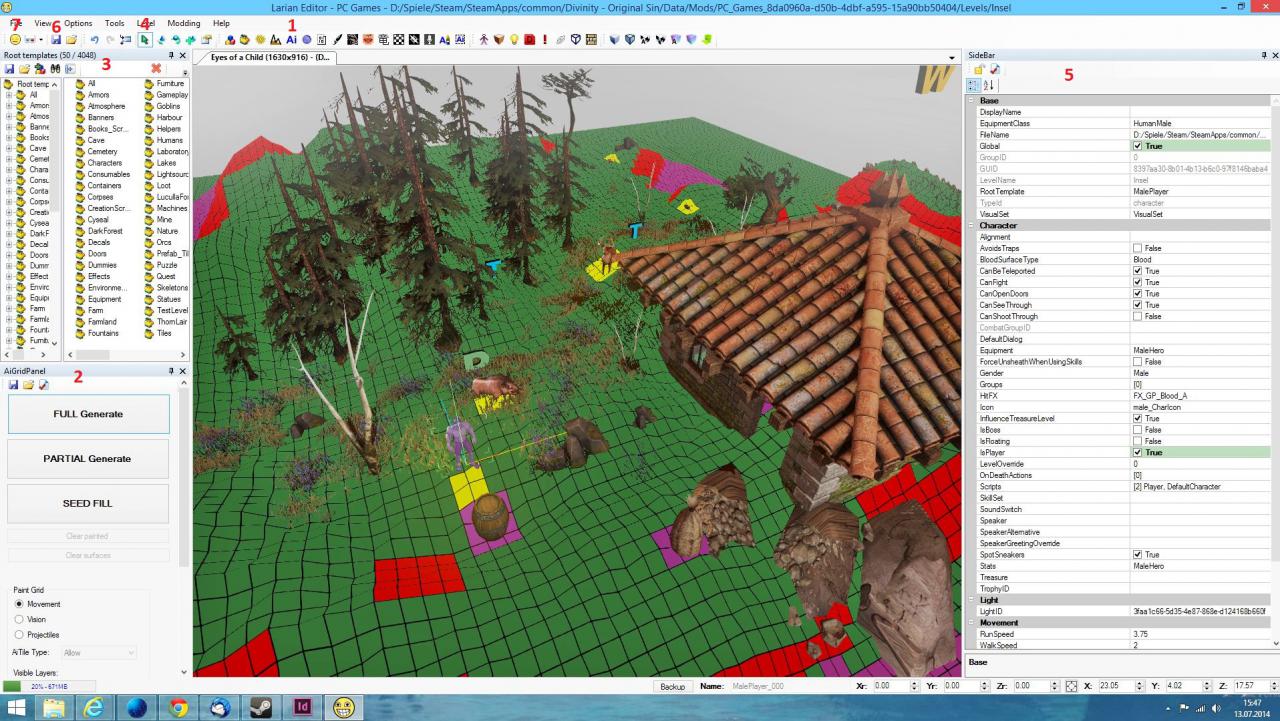Select the Vision paint grid radio button
Viewport: 1280px width, 721px height.
tap(19, 619)
